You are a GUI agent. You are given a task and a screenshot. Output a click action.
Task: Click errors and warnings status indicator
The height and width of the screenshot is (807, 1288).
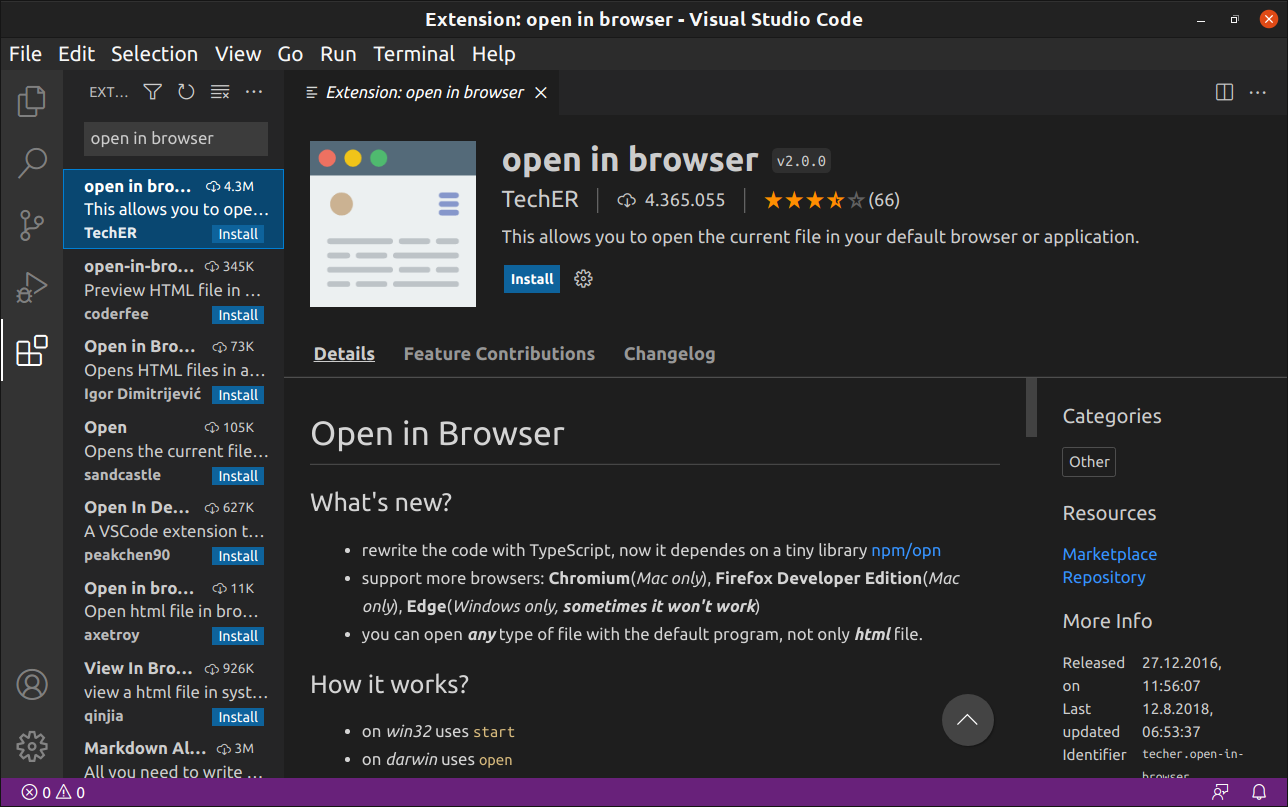pyautogui.click(x=53, y=793)
